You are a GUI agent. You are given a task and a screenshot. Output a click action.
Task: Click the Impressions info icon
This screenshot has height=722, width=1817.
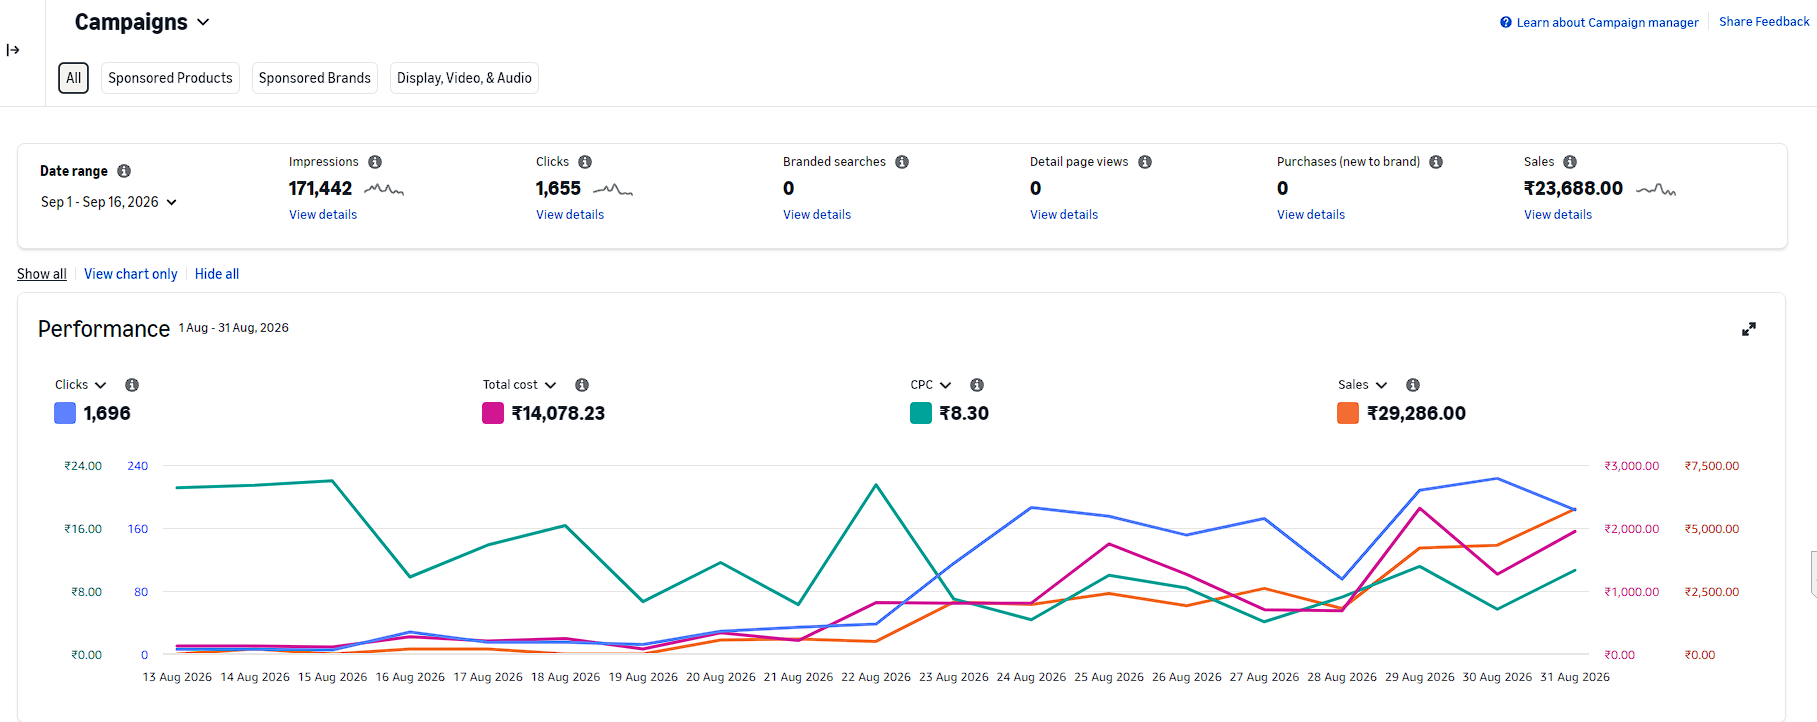[375, 162]
